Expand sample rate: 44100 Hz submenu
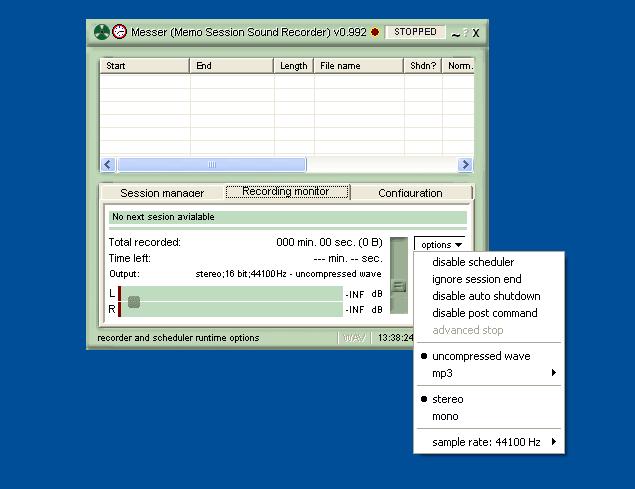 [x=489, y=442]
